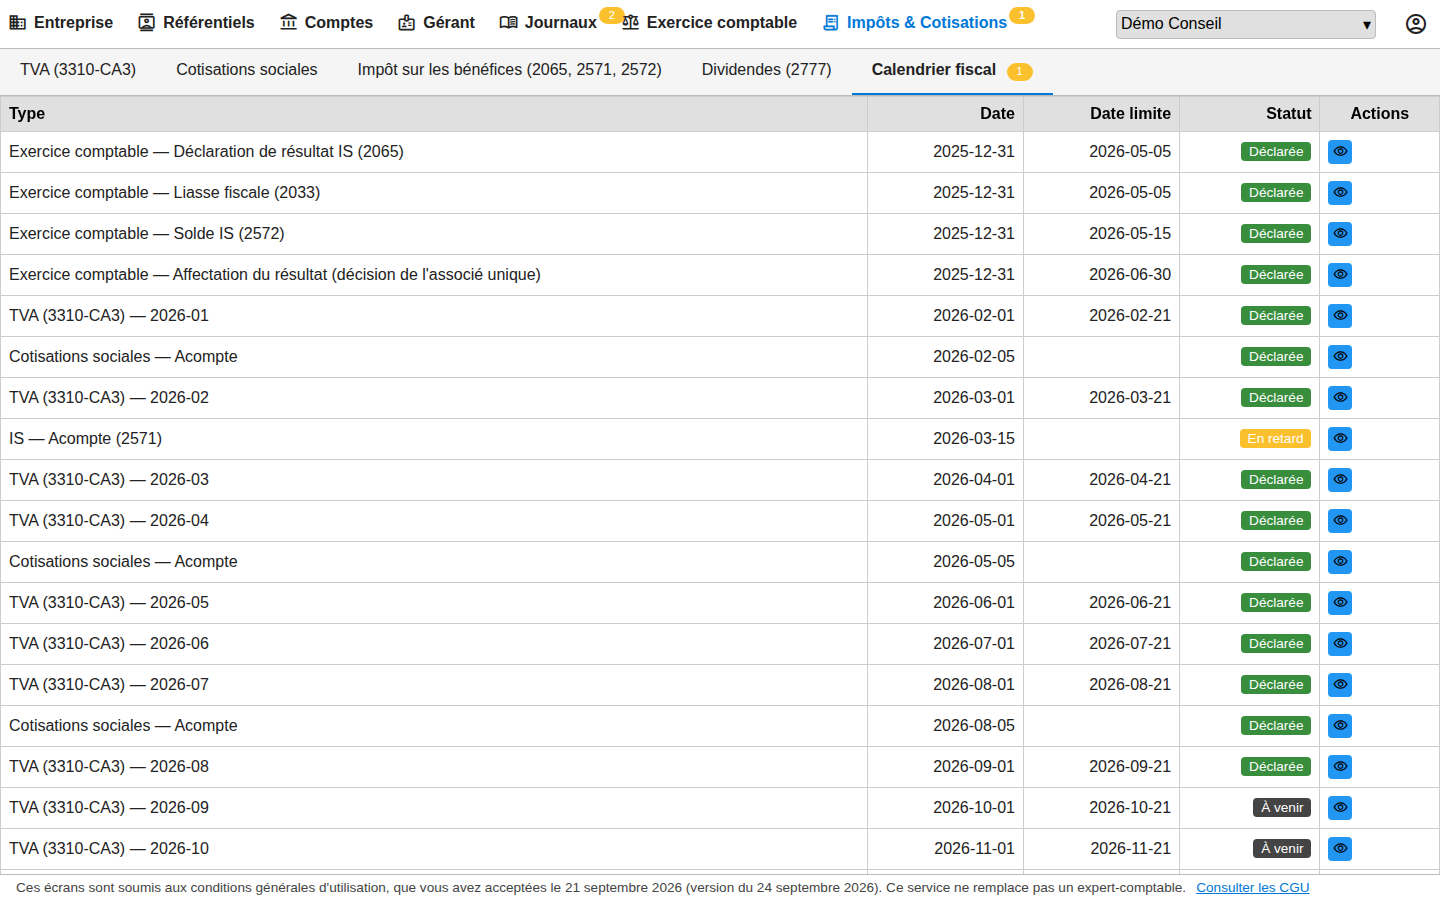Open the Entreprise menu
1440x900 pixels.
point(61,23)
